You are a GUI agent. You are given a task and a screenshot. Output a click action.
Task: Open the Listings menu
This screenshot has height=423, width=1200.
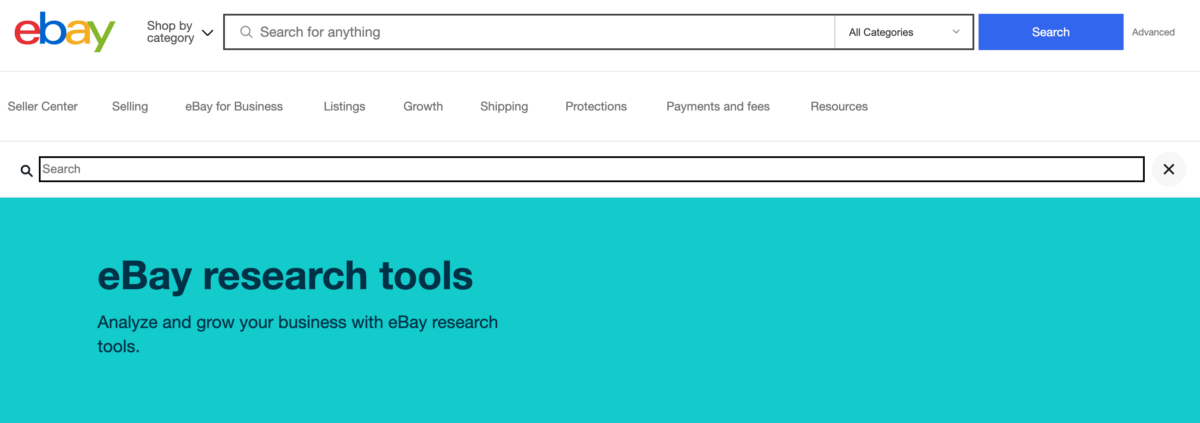(344, 106)
